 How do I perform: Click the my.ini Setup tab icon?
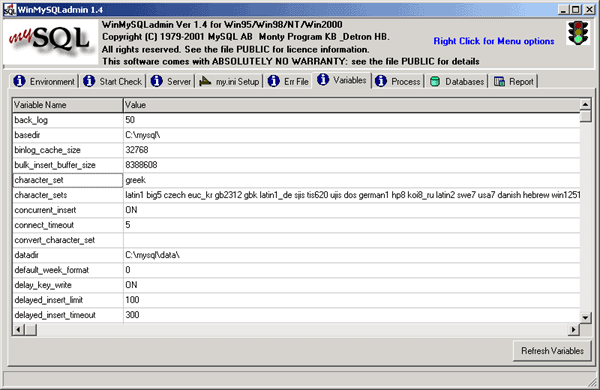(205, 81)
